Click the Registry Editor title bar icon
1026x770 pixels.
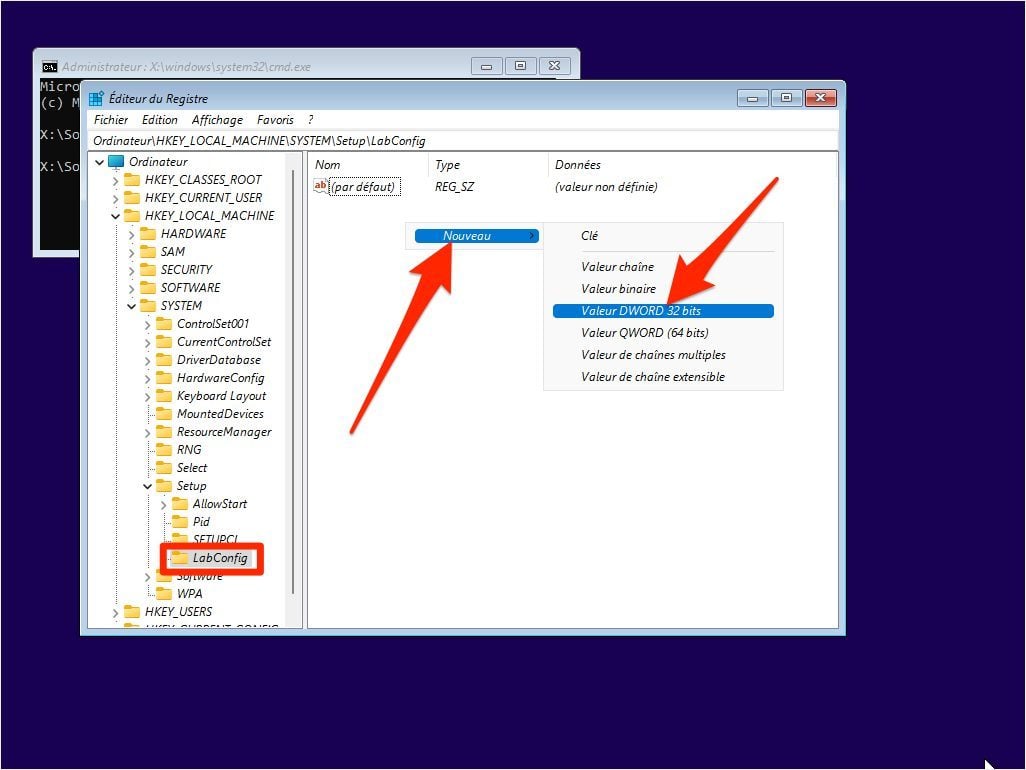(x=96, y=99)
